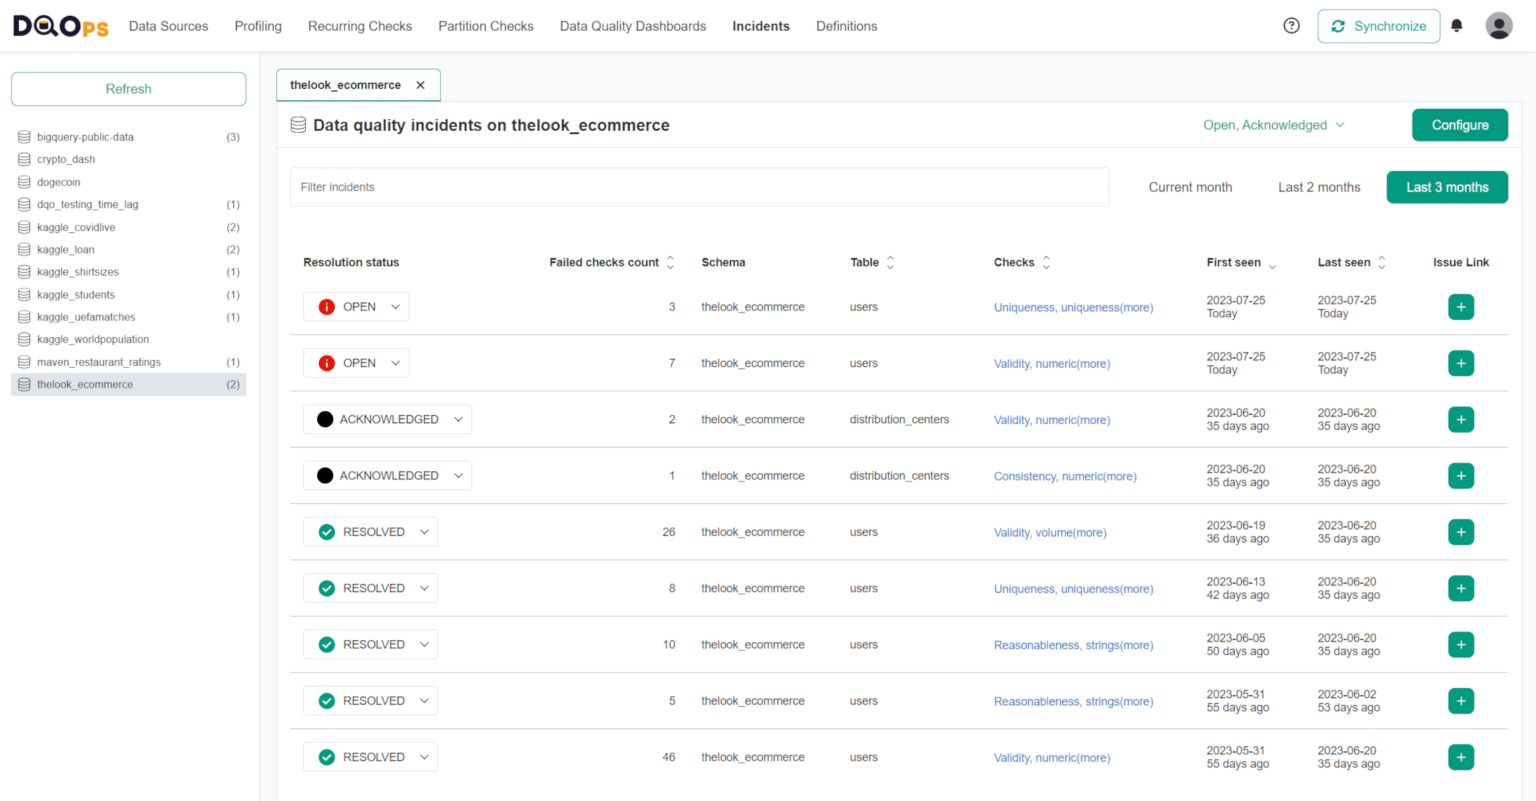The height and width of the screenshot is (801, 1536).
Task: Click database icon next to crypto_dash
Action: pyautogui.click(x=24, y=159)
